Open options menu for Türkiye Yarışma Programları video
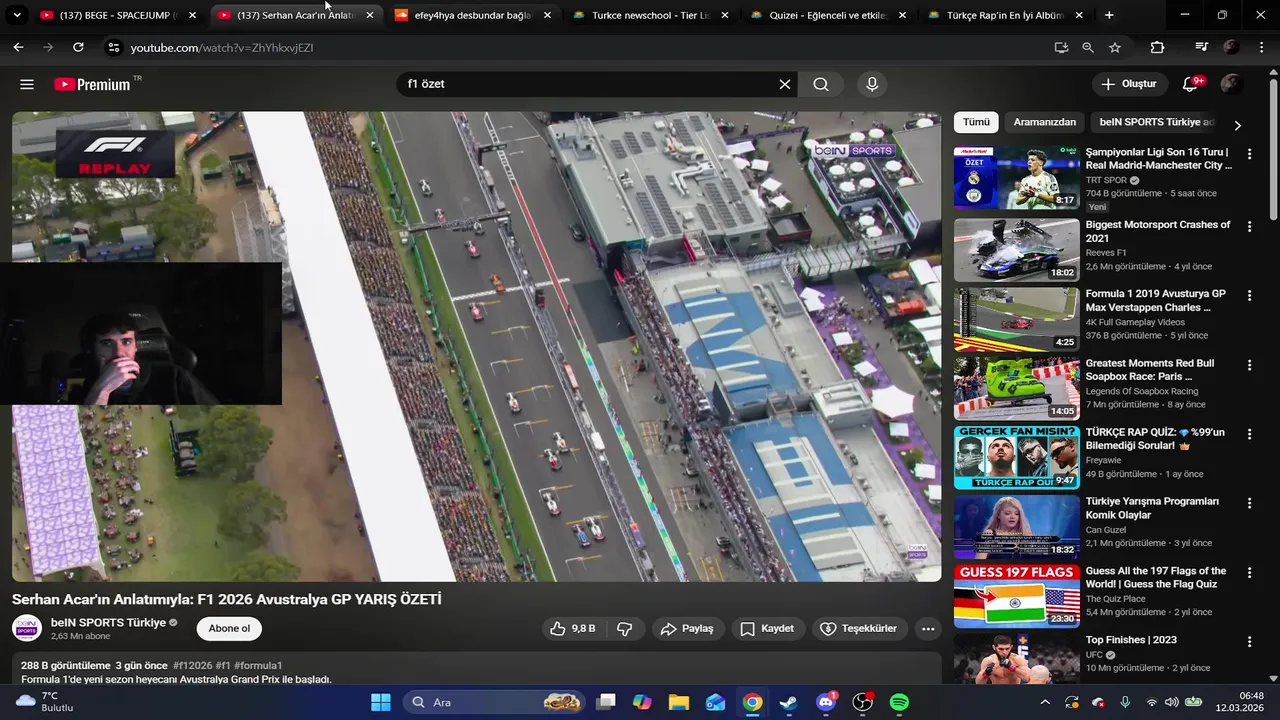Image resolution: width=1280 pixels, height=720 pixels. coord(1249,503)
